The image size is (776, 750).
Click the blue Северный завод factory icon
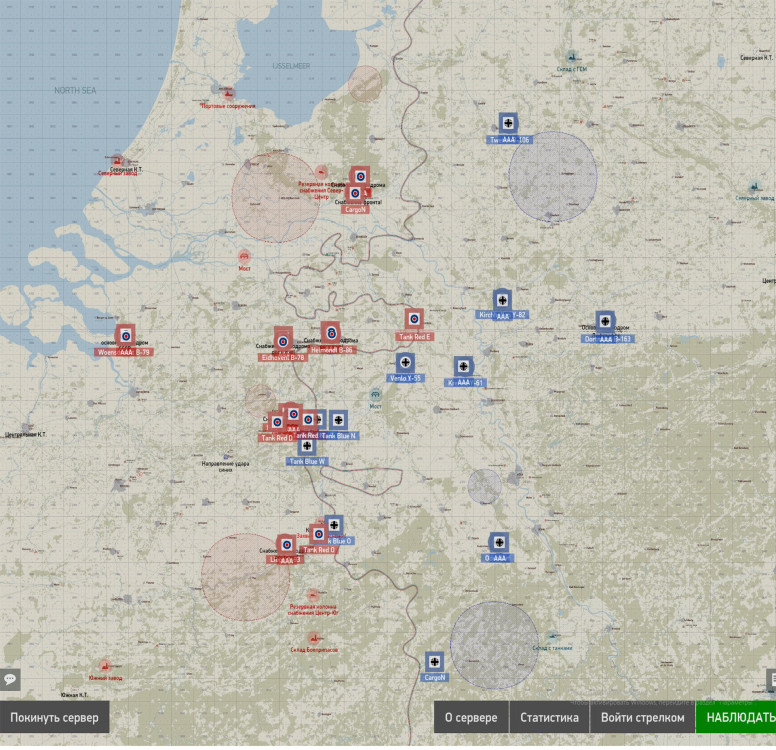coord(755,187)
